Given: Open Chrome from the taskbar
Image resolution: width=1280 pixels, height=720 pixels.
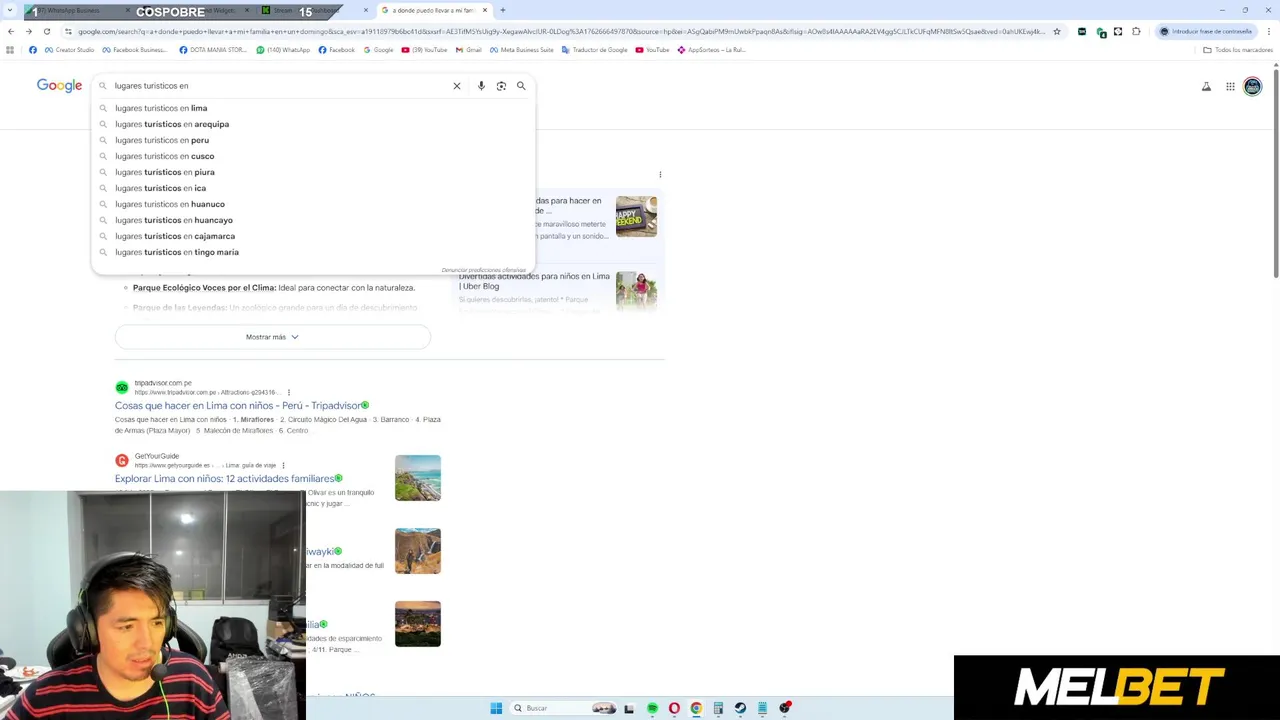Looking at the screenshot, I should point(696,708).
